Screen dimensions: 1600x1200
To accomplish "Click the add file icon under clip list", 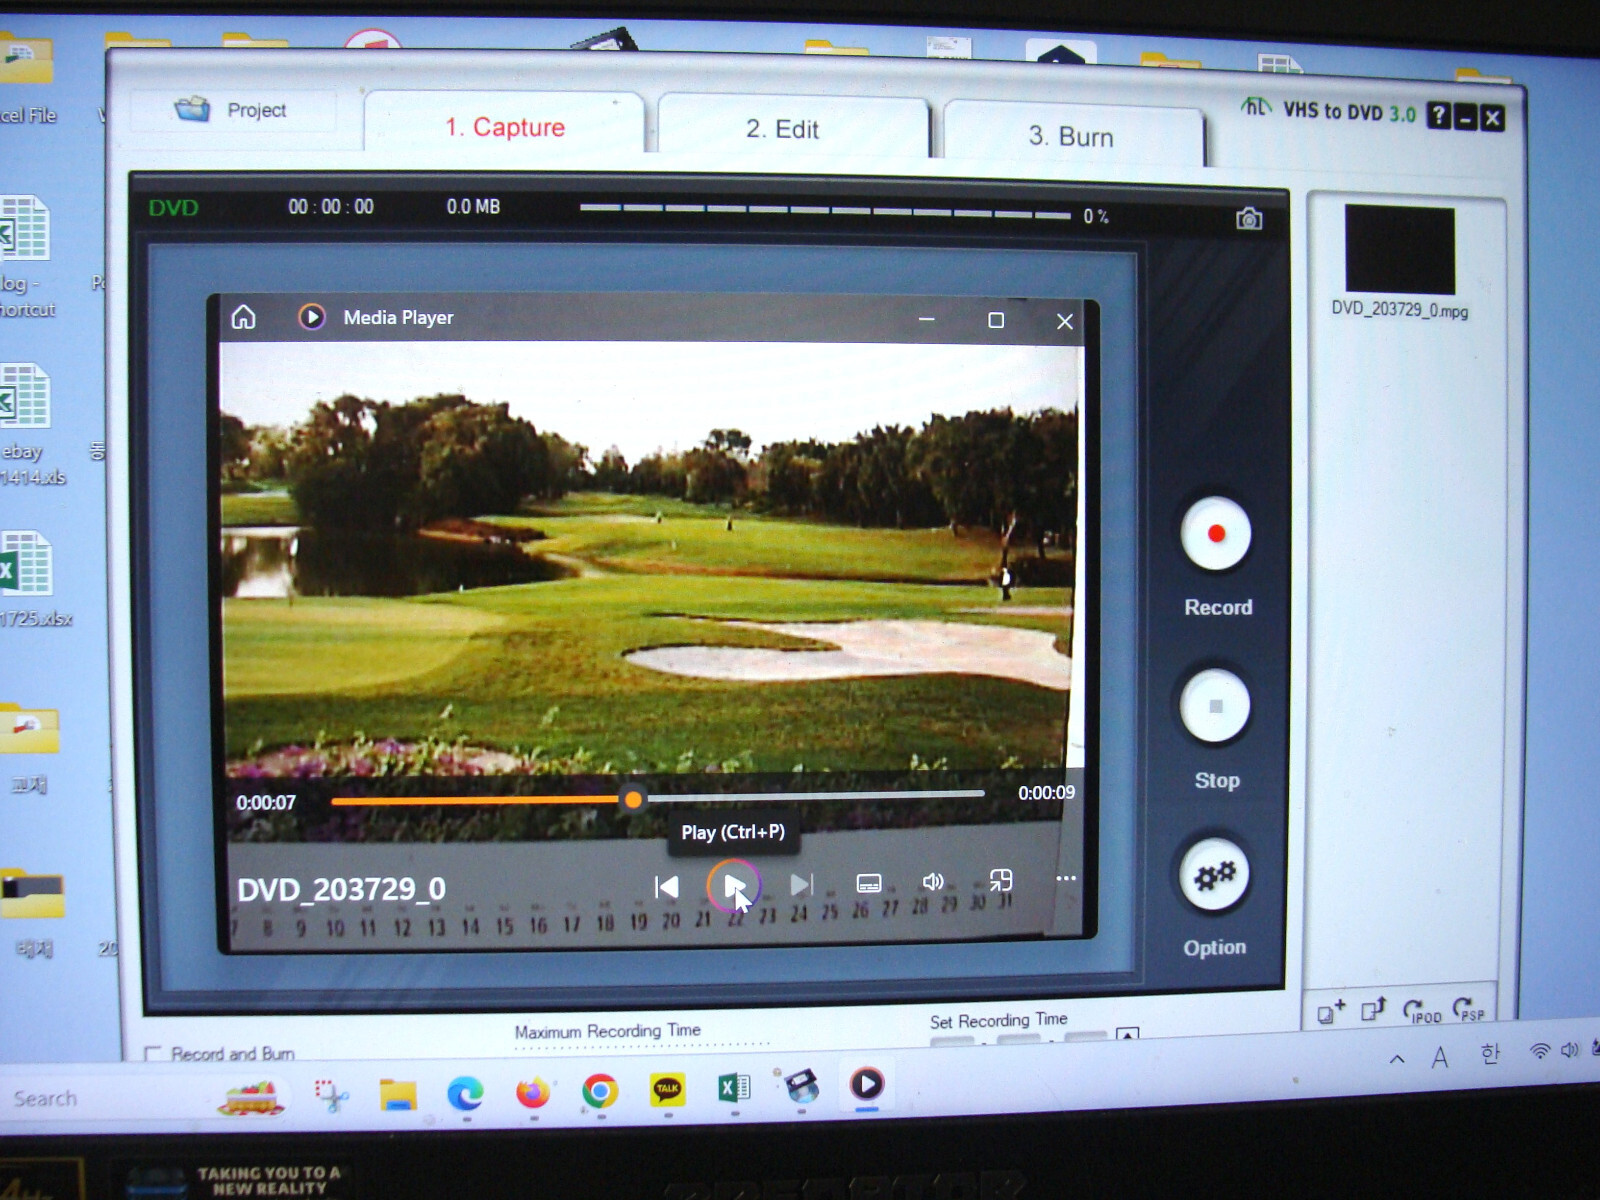I will 1331,1013.
